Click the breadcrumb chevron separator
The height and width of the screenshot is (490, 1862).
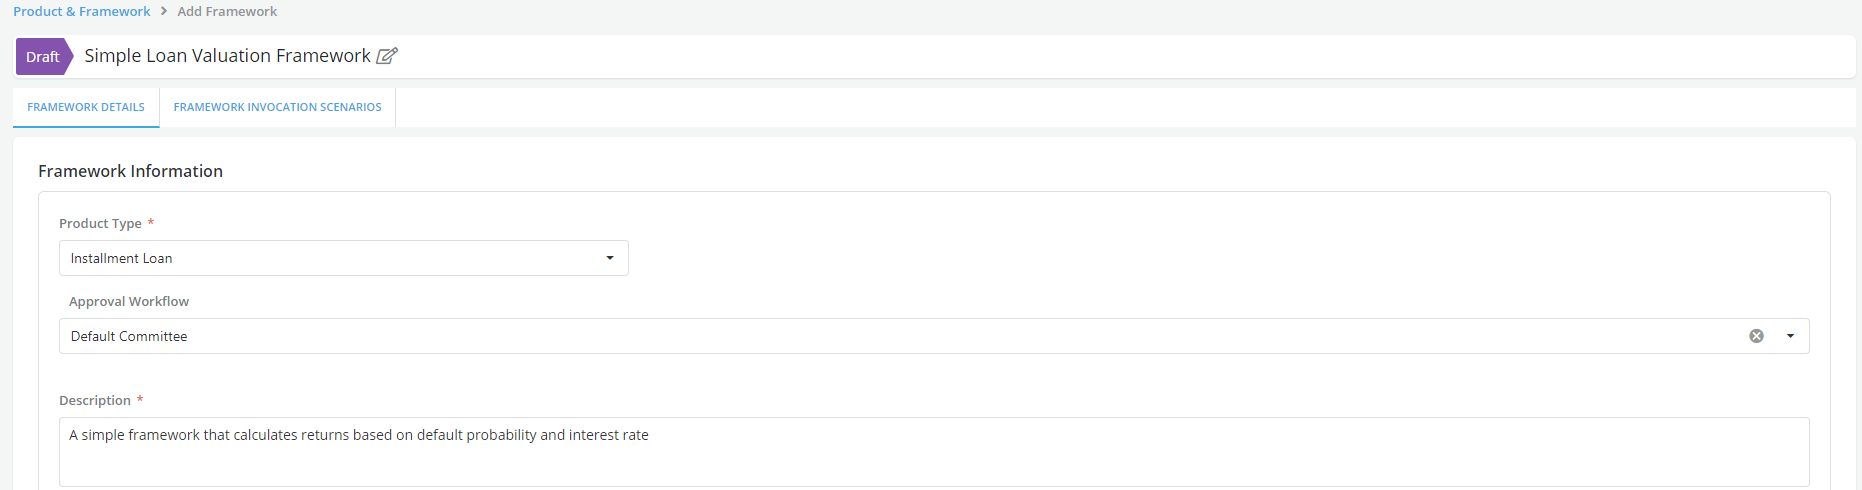164,11
